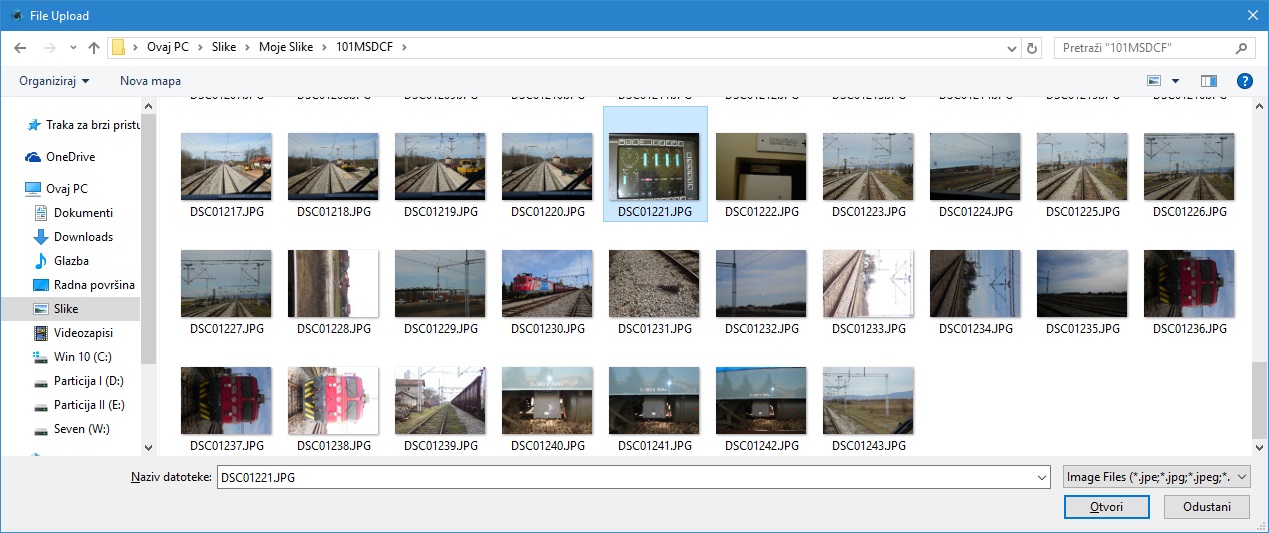Expand the file name history dropdown

click(1041, 478)
